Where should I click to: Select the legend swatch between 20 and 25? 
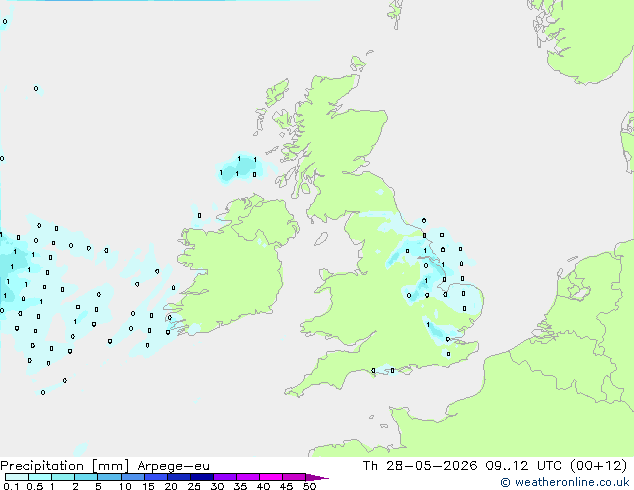pos(178,477)
